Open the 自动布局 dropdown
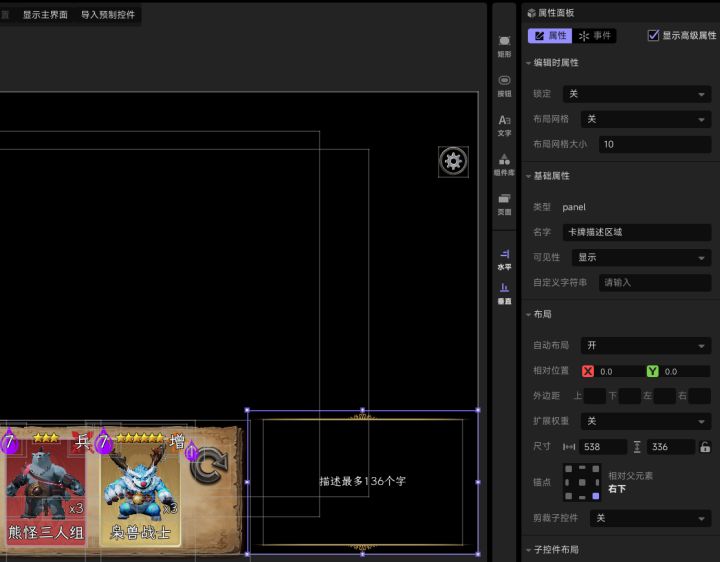This screenshot has width=720, height=562. click(646, 346)
